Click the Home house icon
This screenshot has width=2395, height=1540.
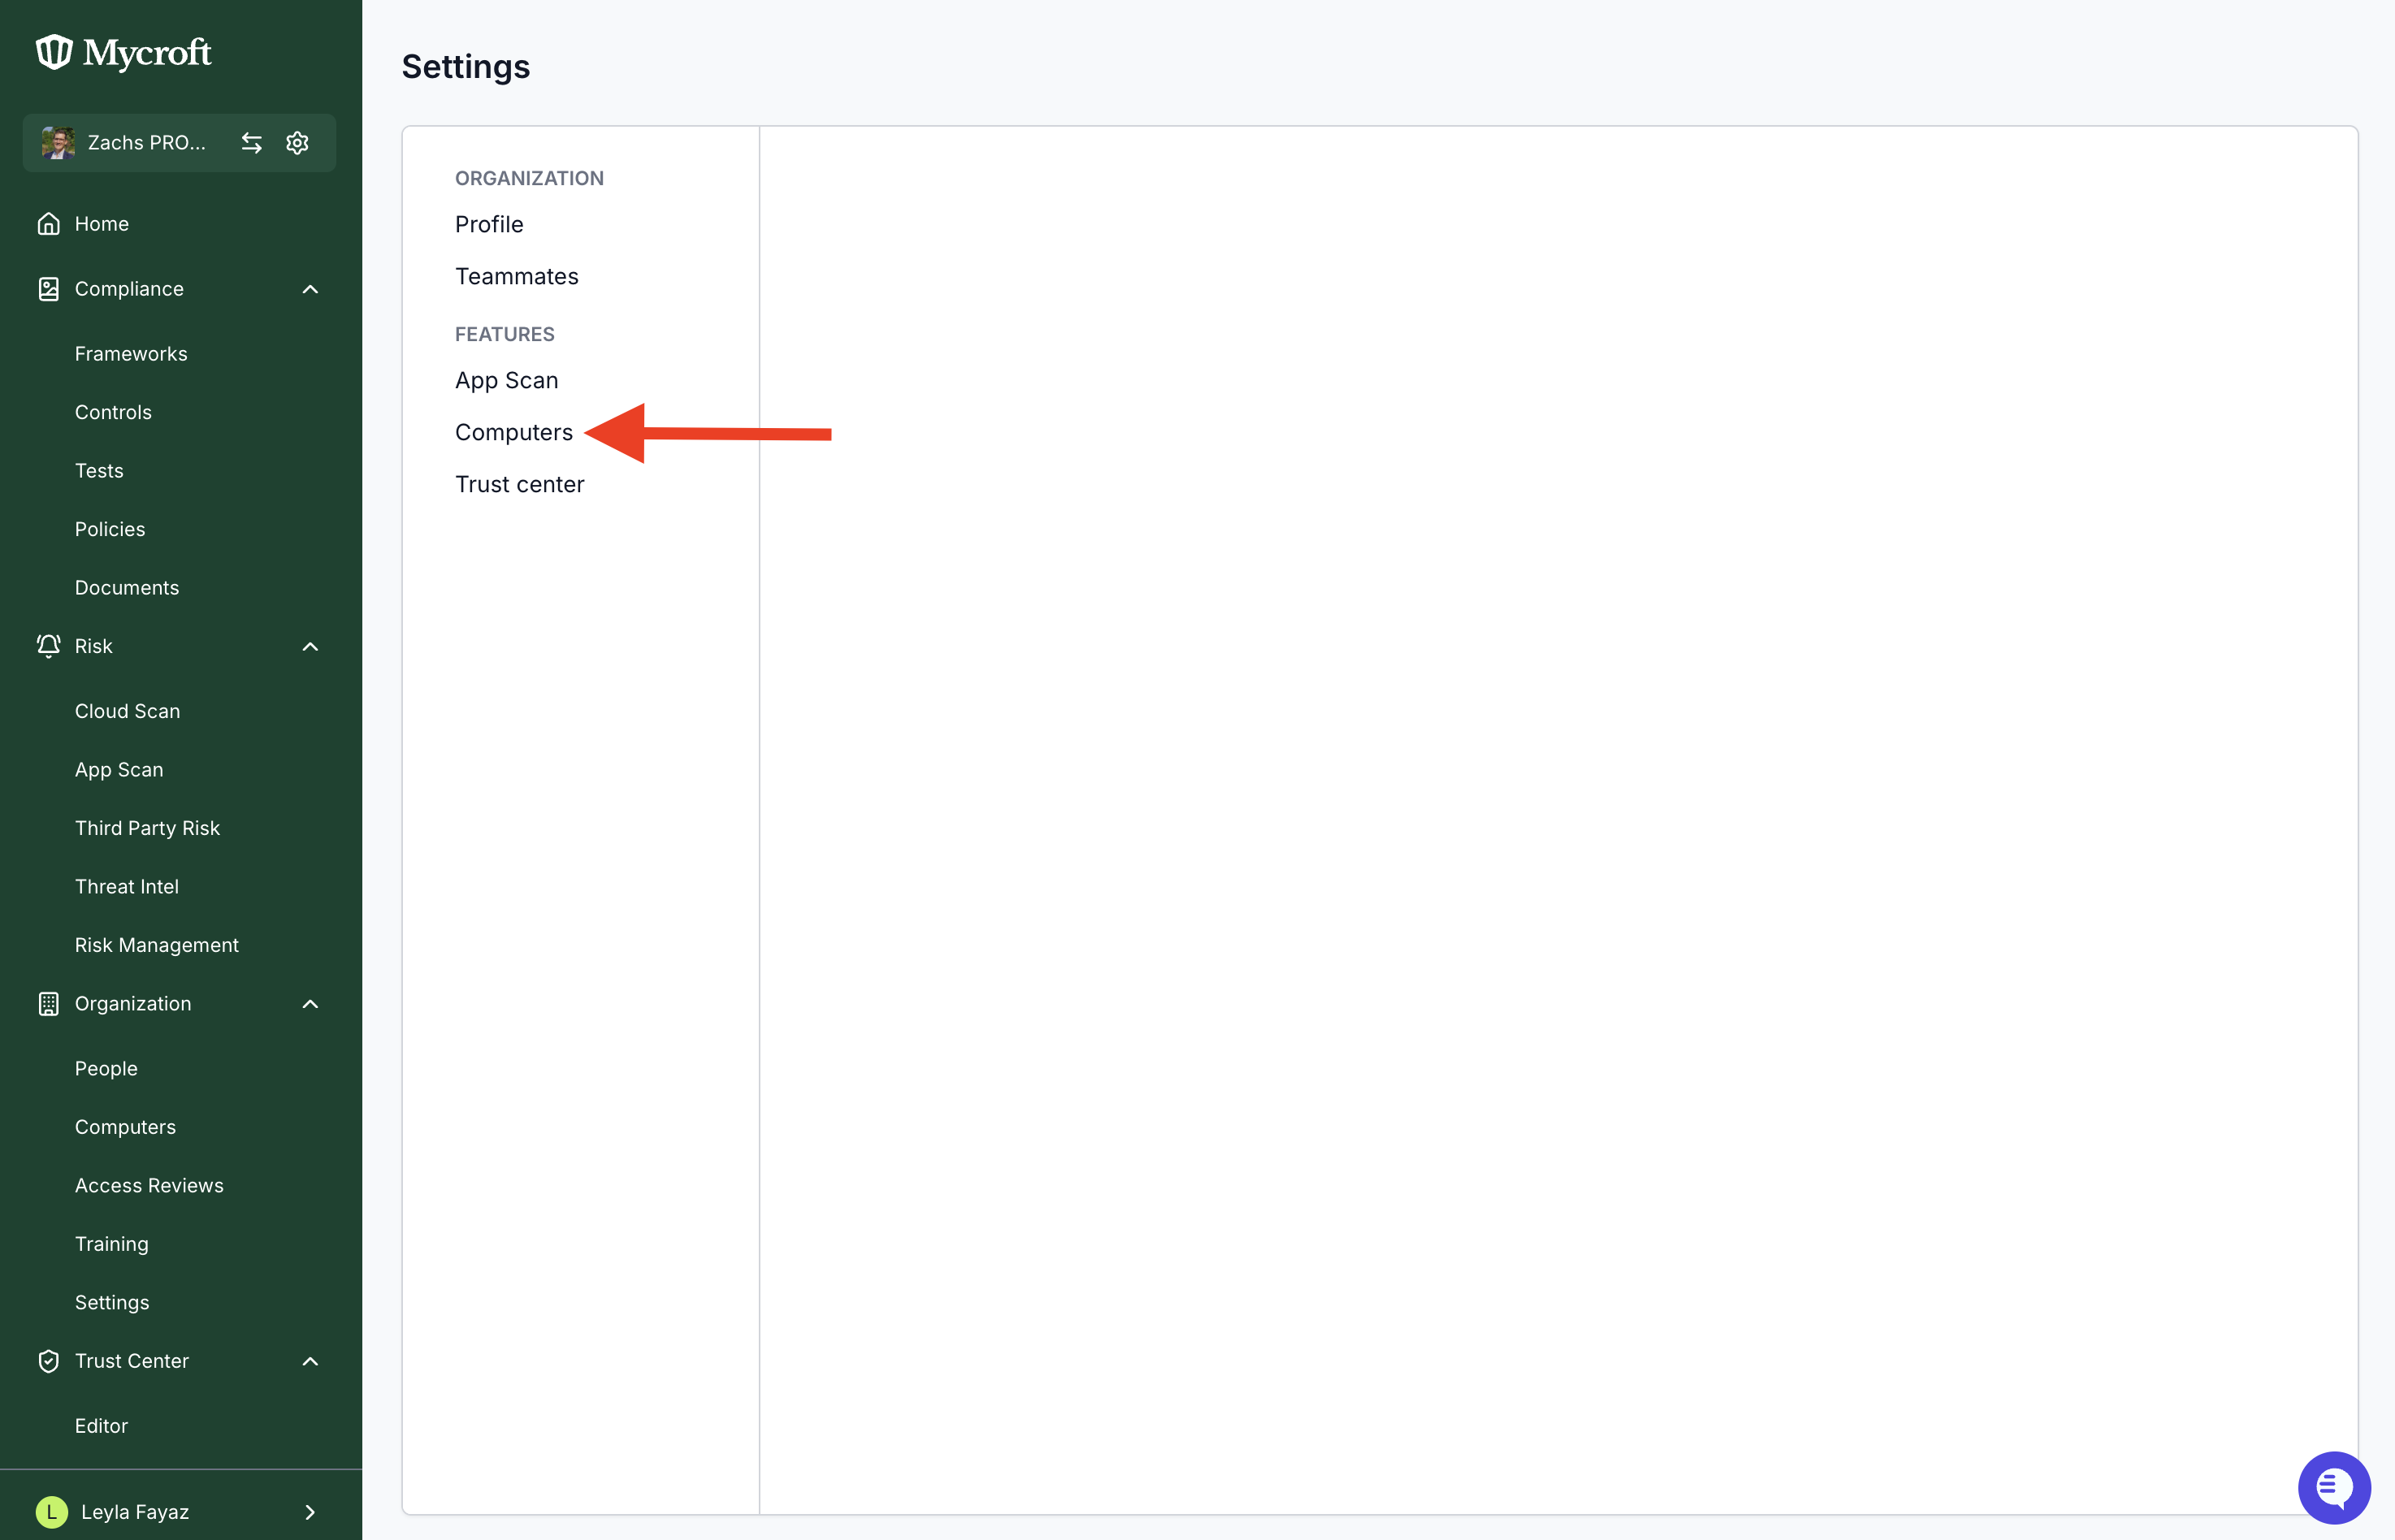pos(48,224)
